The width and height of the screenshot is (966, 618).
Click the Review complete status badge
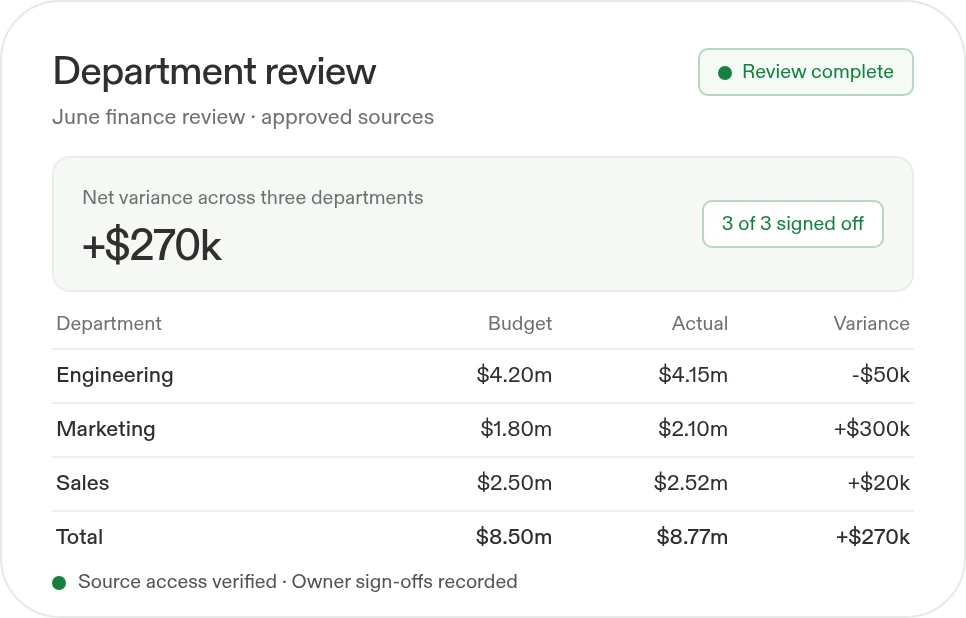805,72
